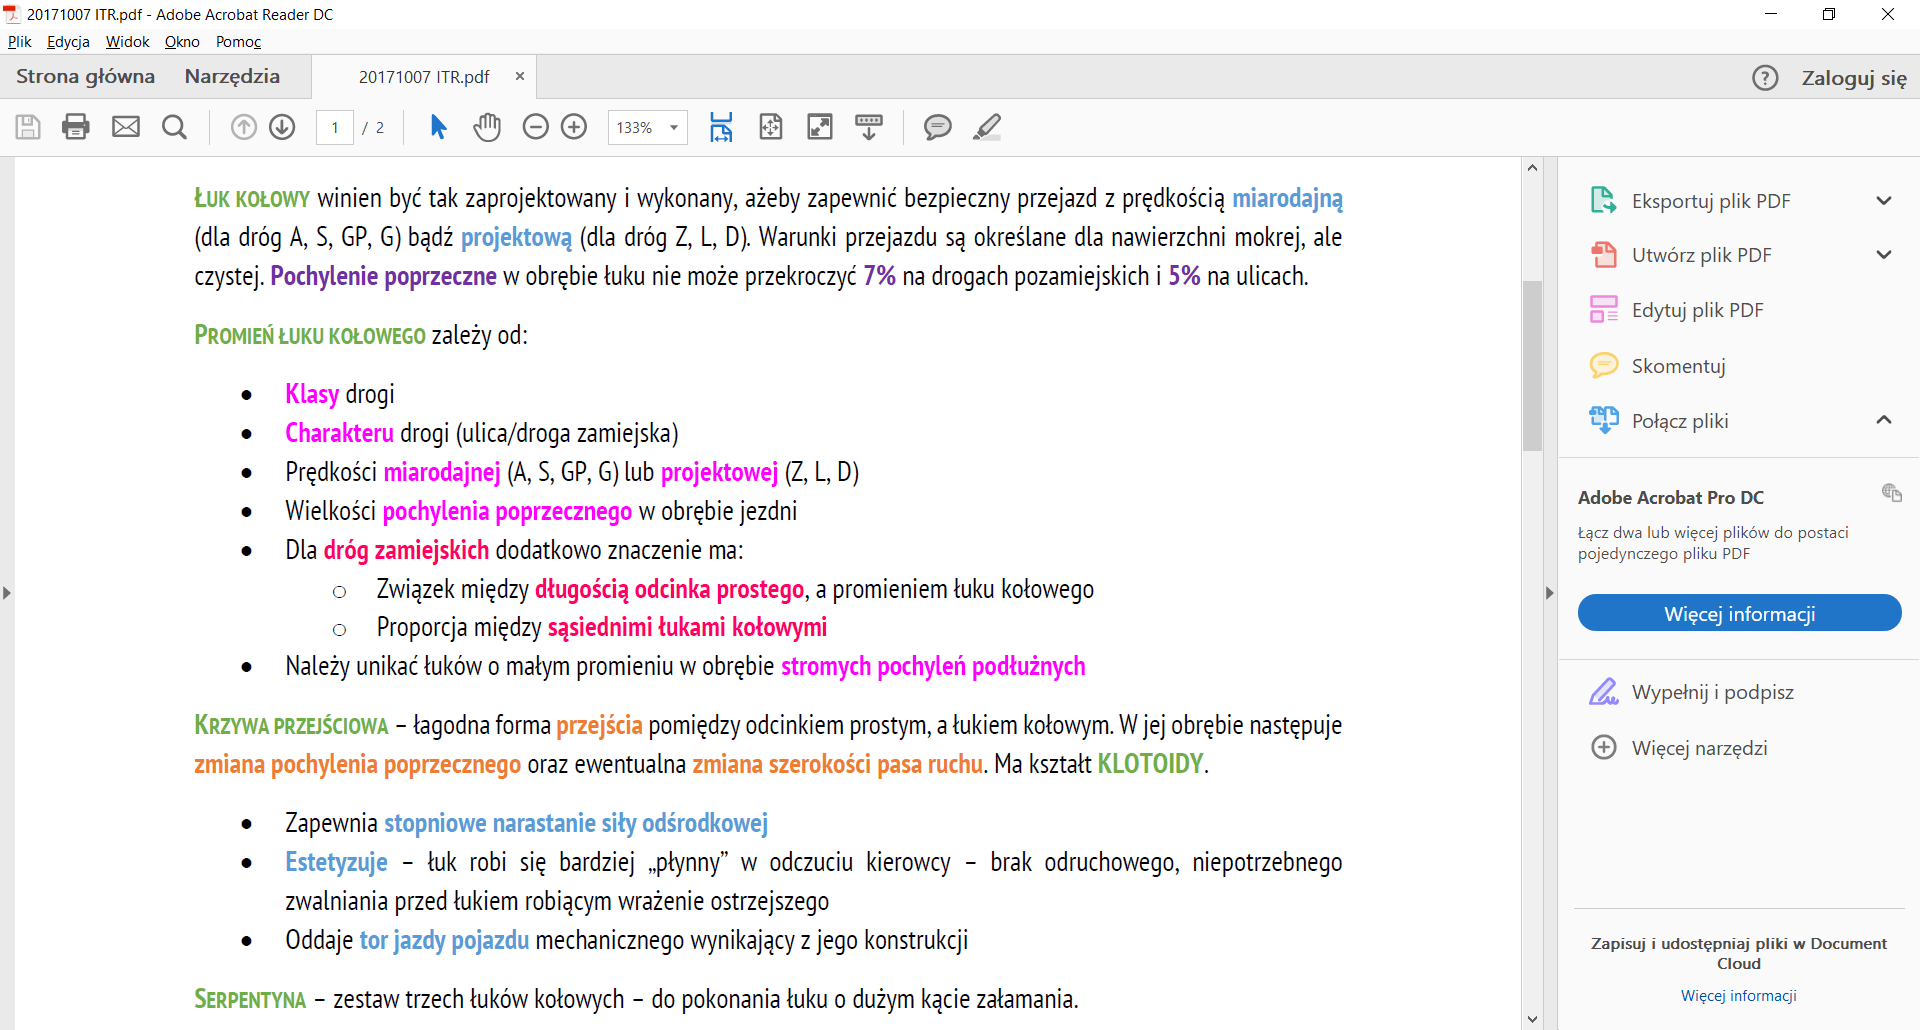Enter full screen mode icon
1920x1030 pixels.
point(820,127)
